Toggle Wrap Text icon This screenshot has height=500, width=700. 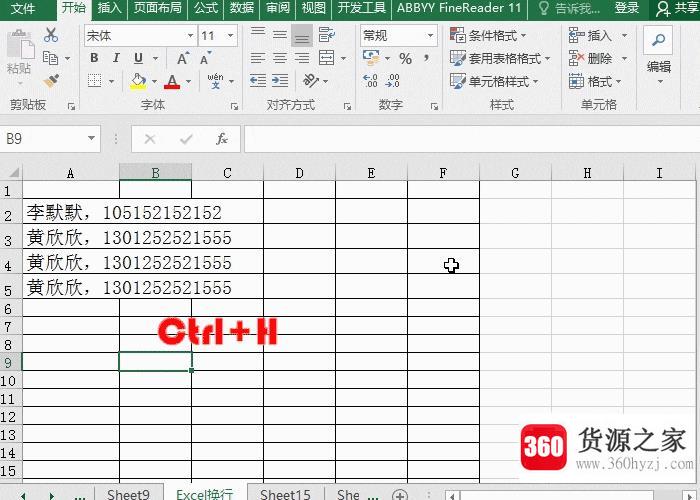(327, 34)
